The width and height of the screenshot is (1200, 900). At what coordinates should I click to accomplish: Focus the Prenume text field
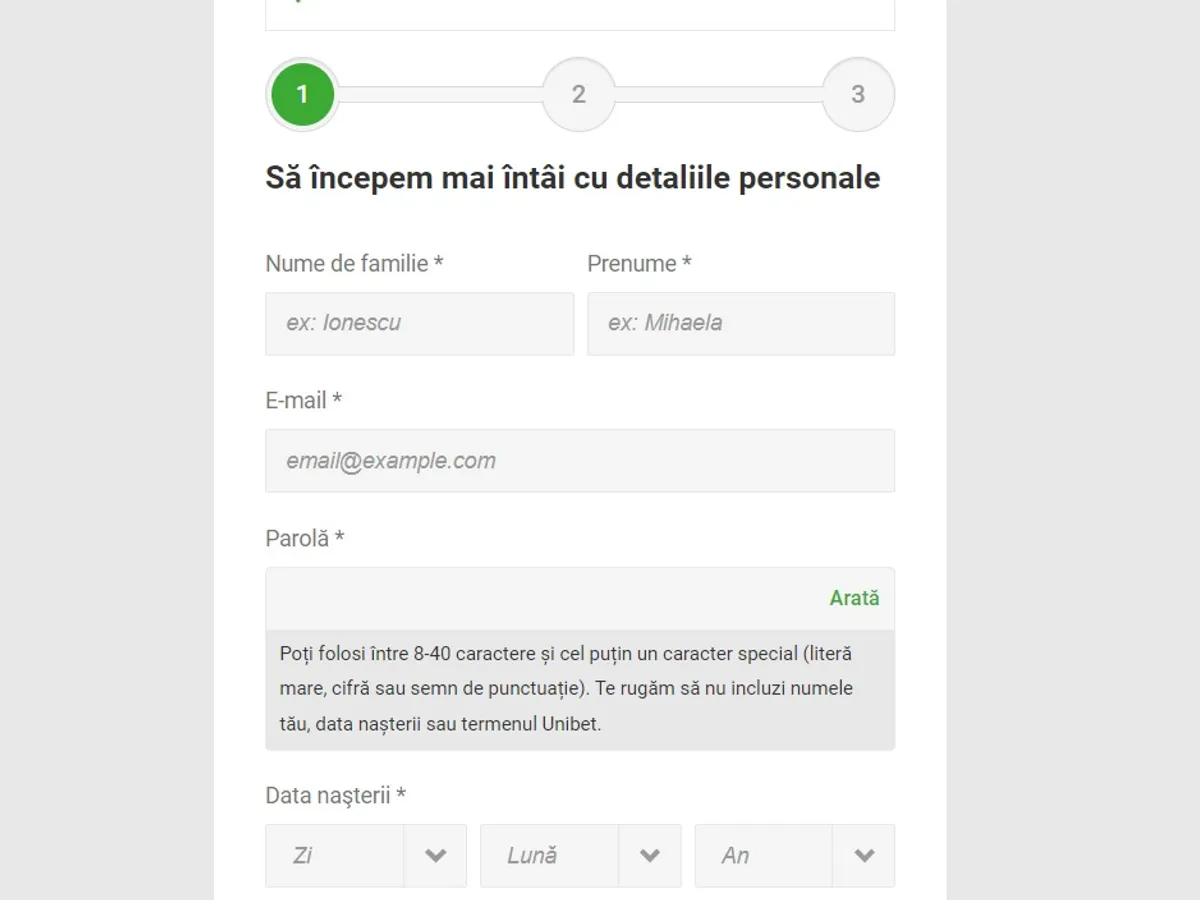pyautogui.click(x=740, y=323)
